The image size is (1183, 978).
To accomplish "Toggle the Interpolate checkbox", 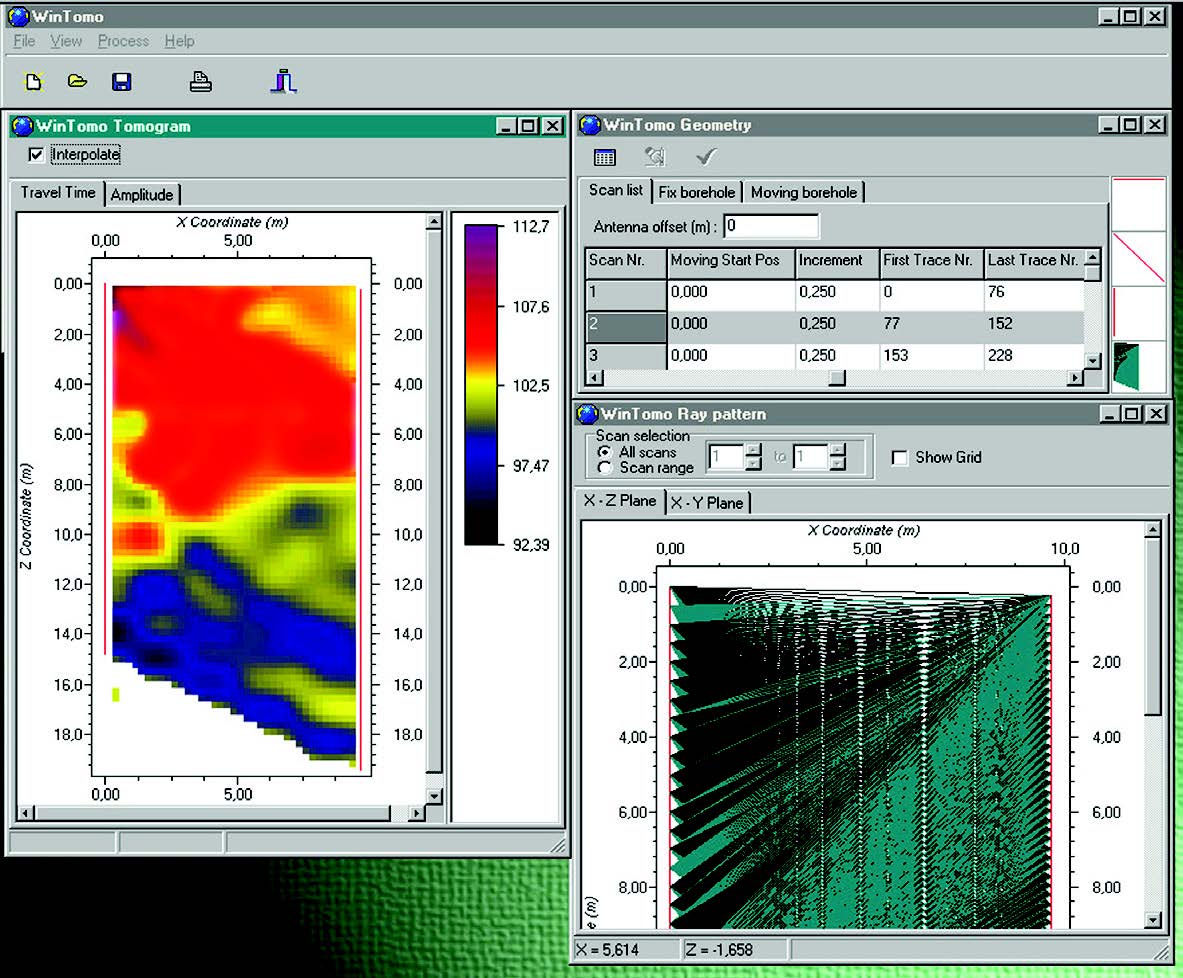I will point(35,155).
